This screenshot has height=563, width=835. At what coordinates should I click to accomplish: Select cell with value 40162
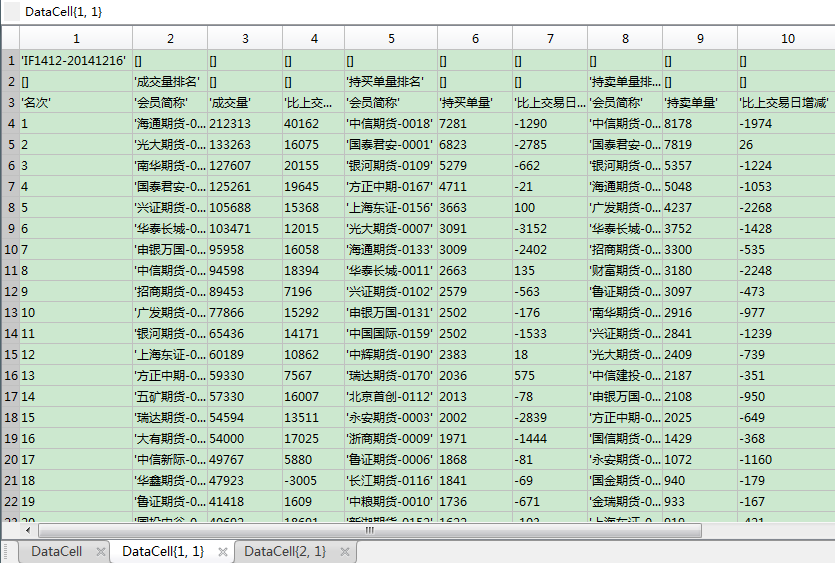(314, 124)
